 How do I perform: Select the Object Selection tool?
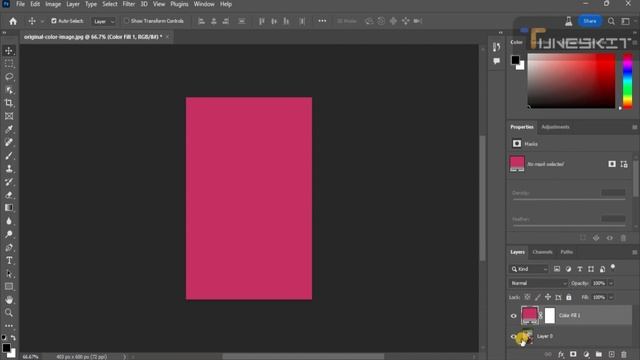pos(9,90)
